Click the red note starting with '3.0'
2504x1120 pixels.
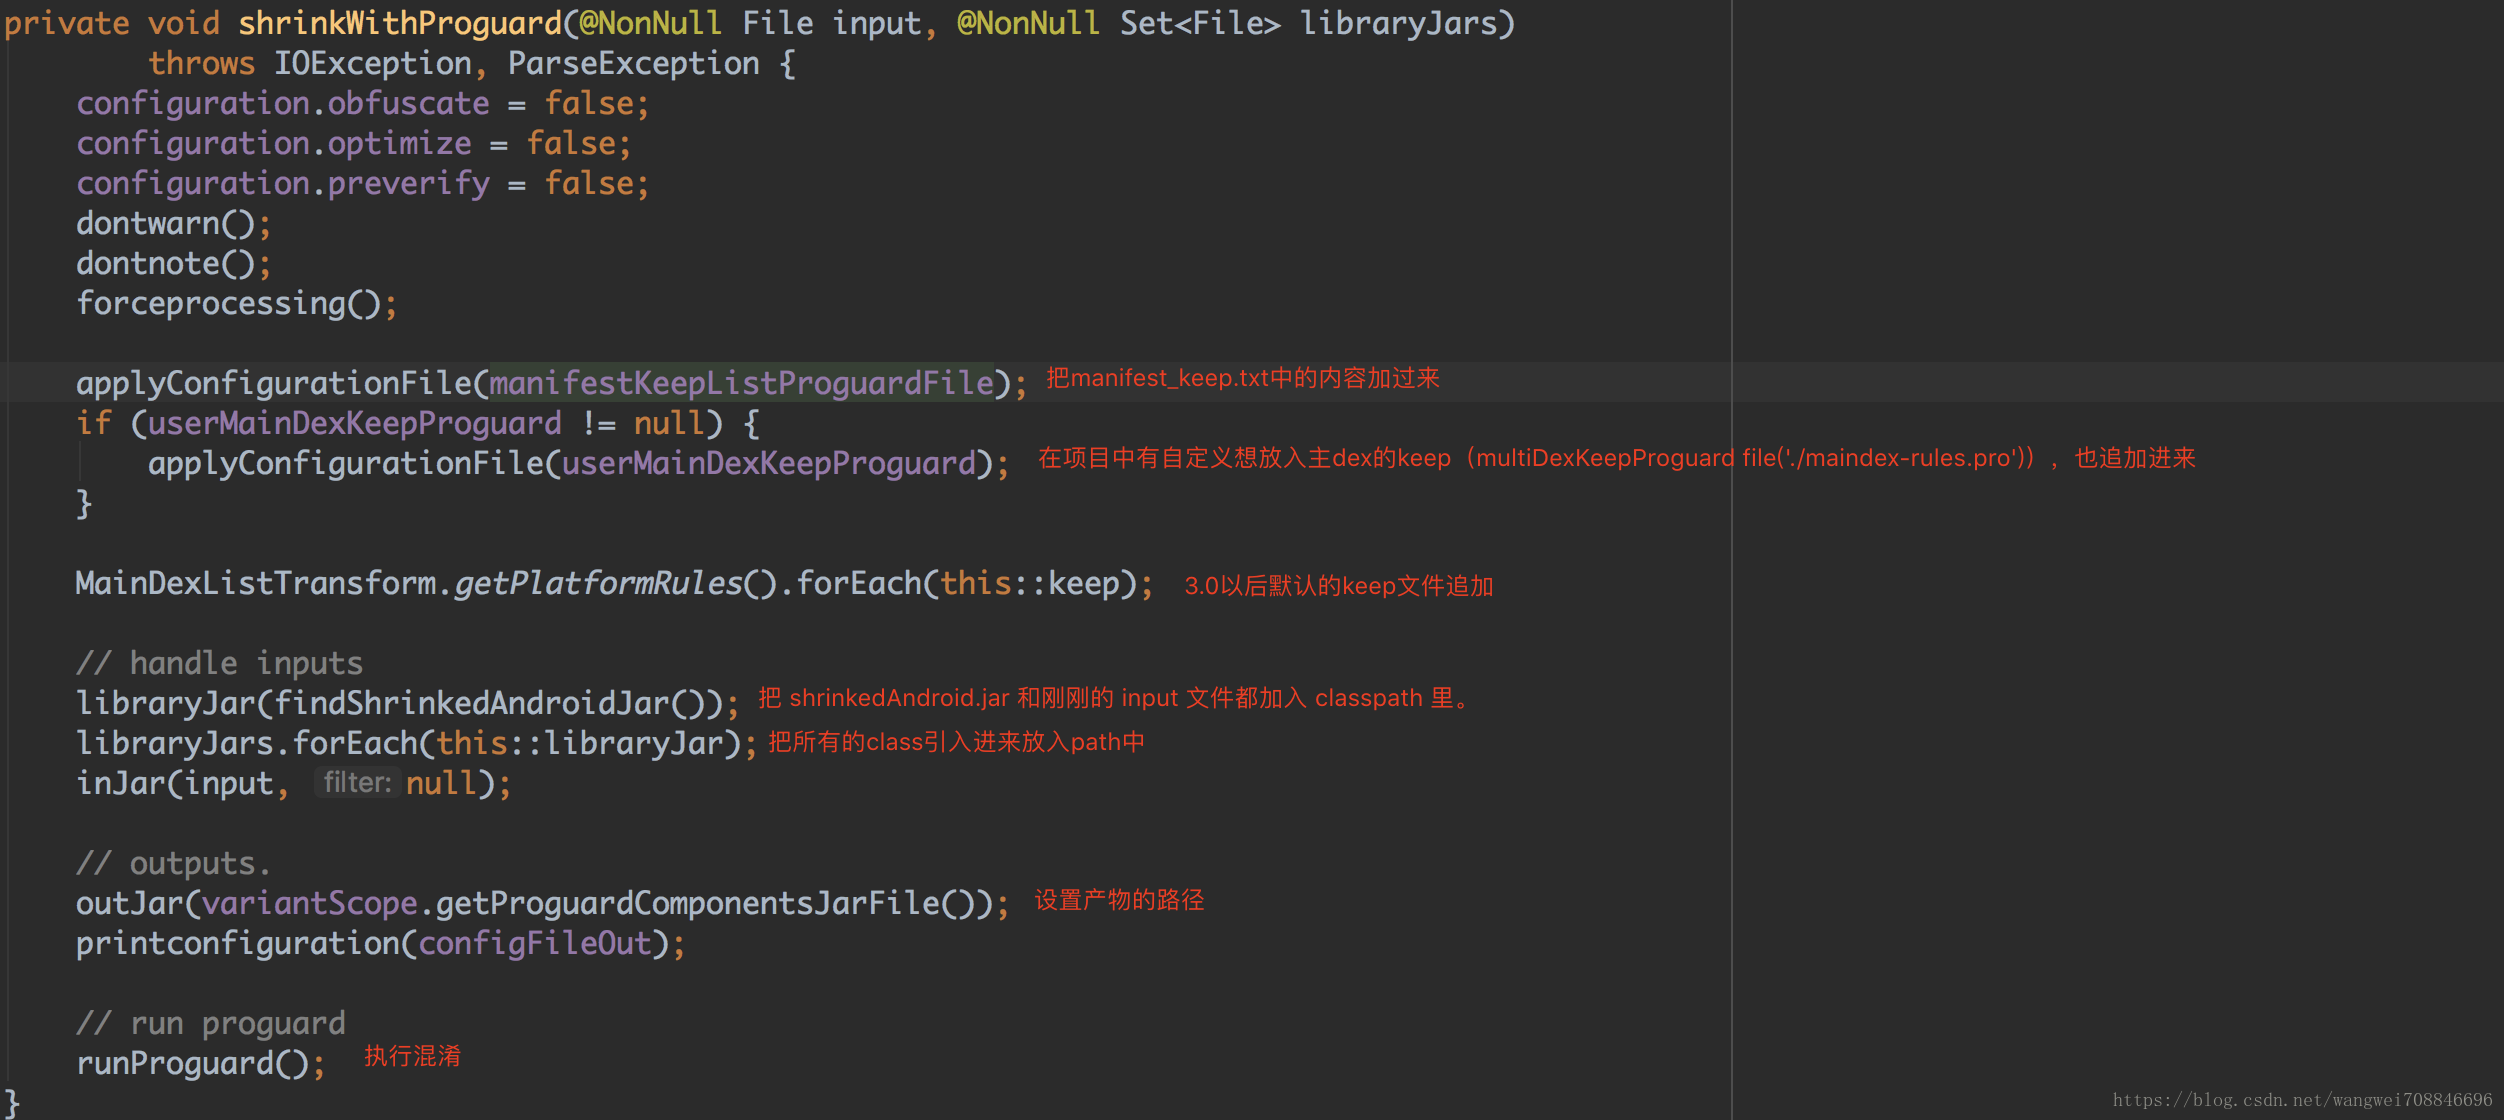pyautogui.click(x=1339, y=586)
